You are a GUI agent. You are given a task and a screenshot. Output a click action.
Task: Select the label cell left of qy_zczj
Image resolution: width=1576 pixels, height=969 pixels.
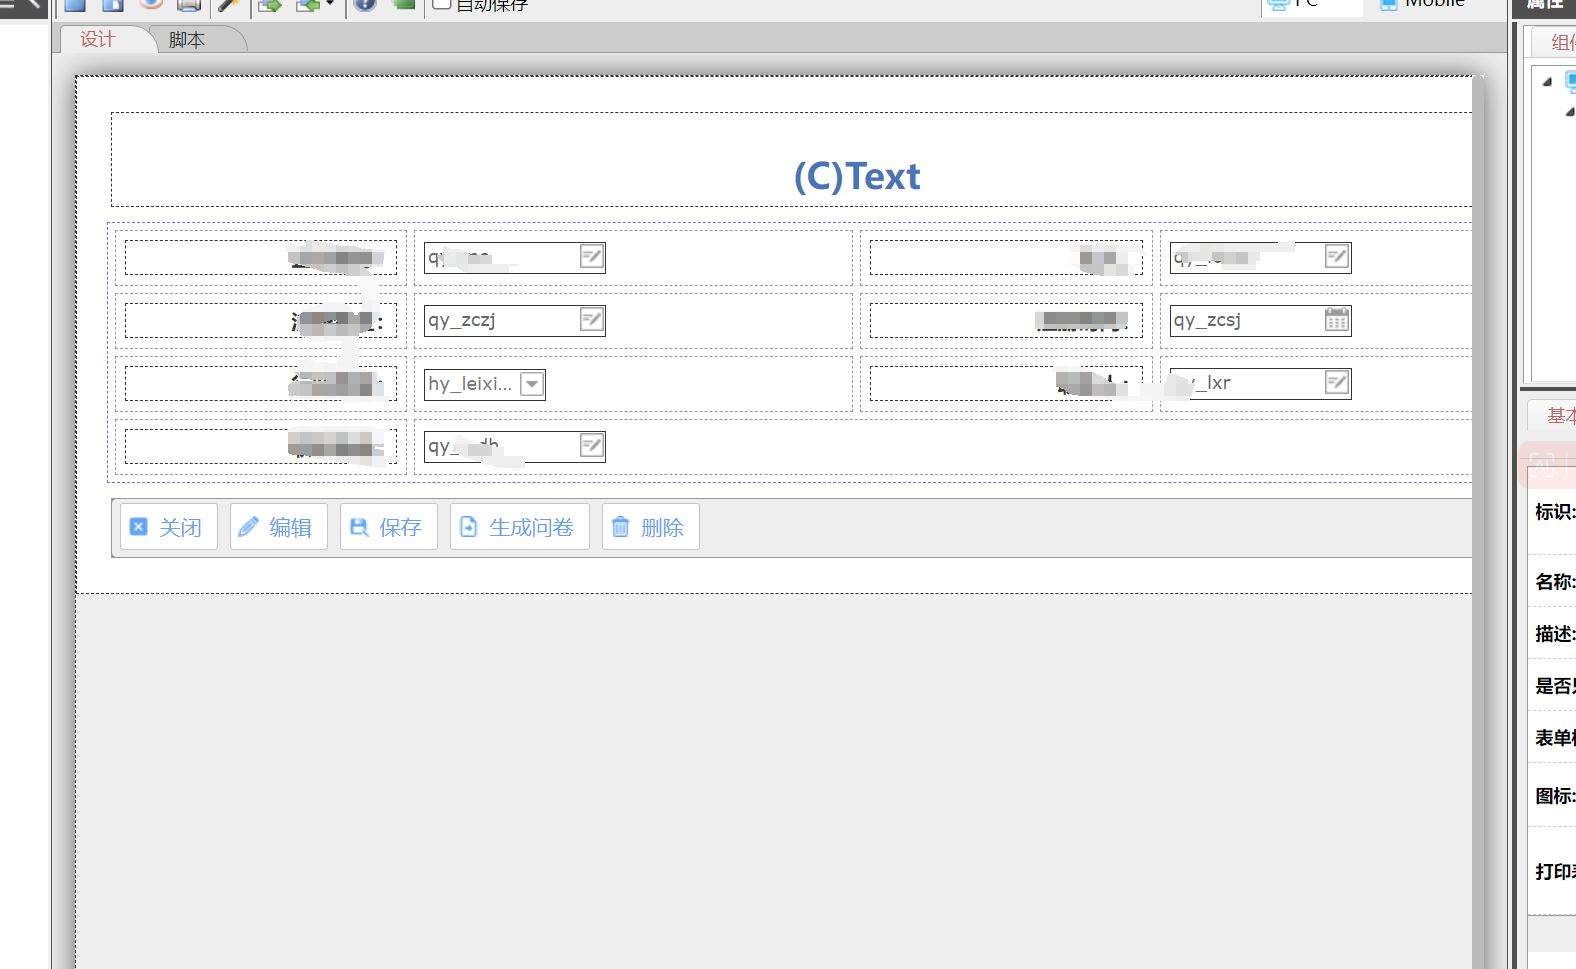[x=261, y=321]
